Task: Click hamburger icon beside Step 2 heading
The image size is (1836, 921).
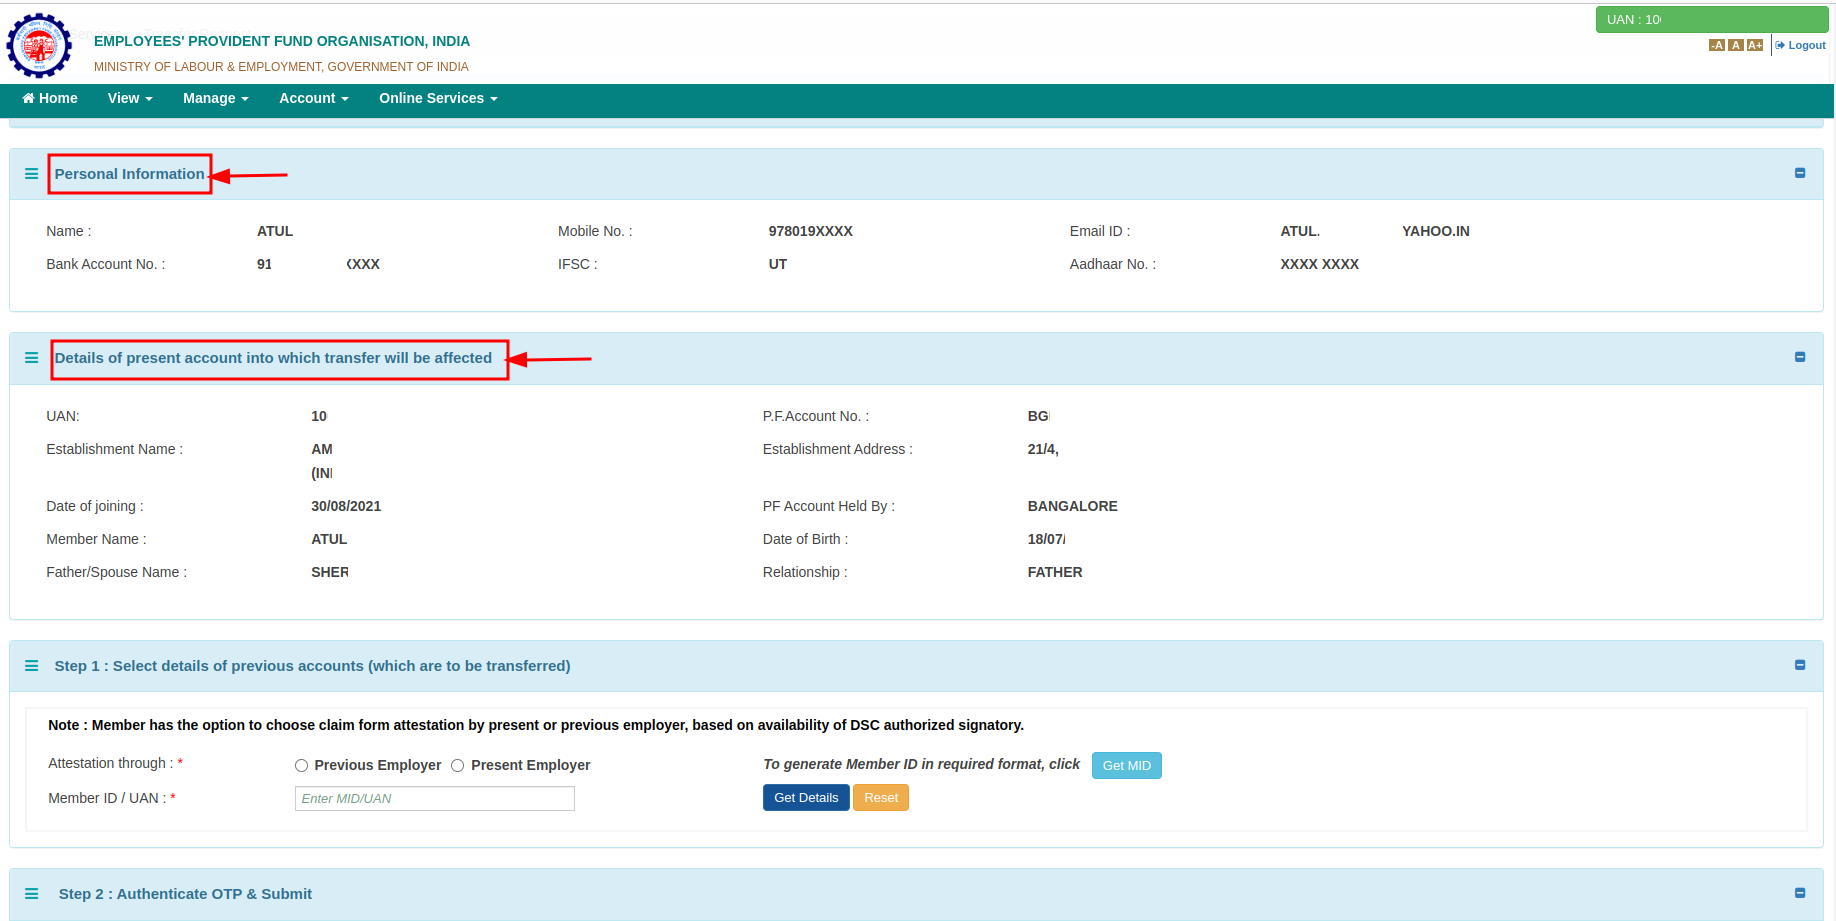Action: tap(31, 894)
